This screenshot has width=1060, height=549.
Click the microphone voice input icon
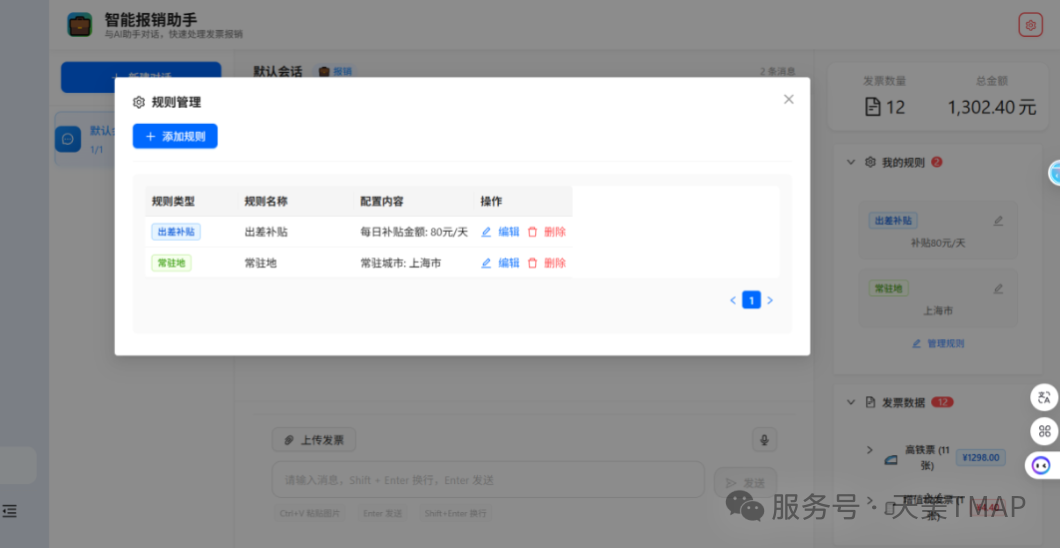pyautogui.click(x=765, y=440)
